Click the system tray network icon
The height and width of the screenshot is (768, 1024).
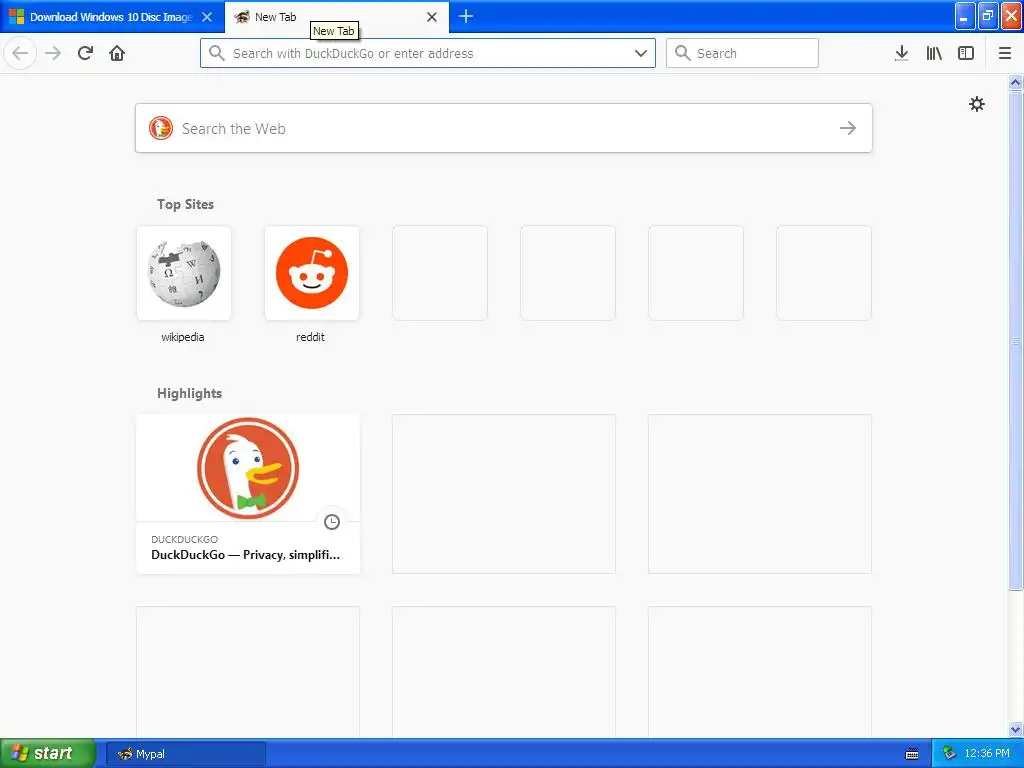pyautogui.click(x=949, y=754)
